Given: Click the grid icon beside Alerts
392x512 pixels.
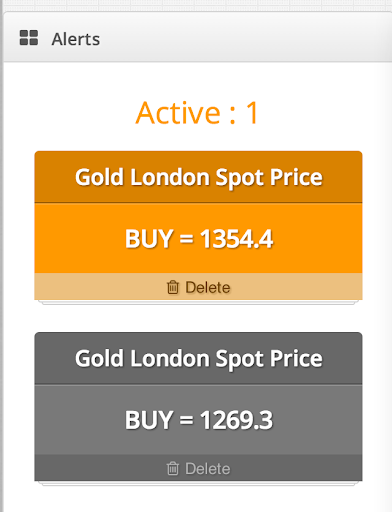Looking at the screenshot, I should (29, 38).
